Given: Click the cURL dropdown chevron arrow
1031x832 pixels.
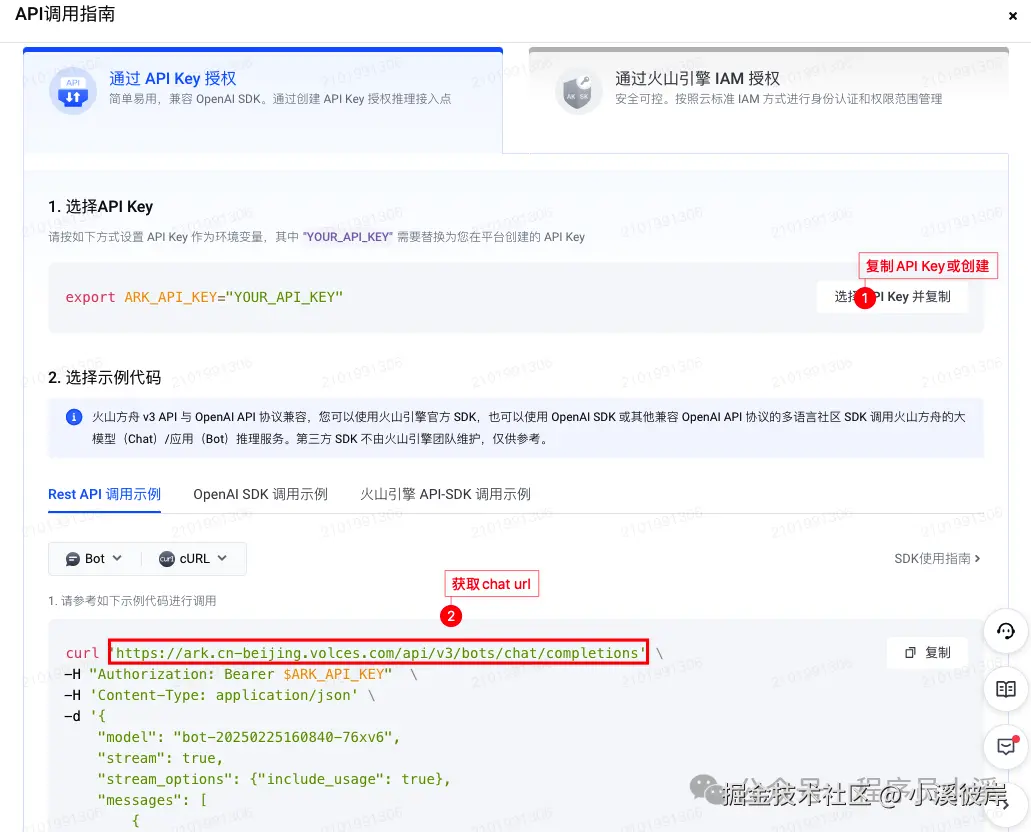Looking at the screenshot, I should click(x=222, y=558).
